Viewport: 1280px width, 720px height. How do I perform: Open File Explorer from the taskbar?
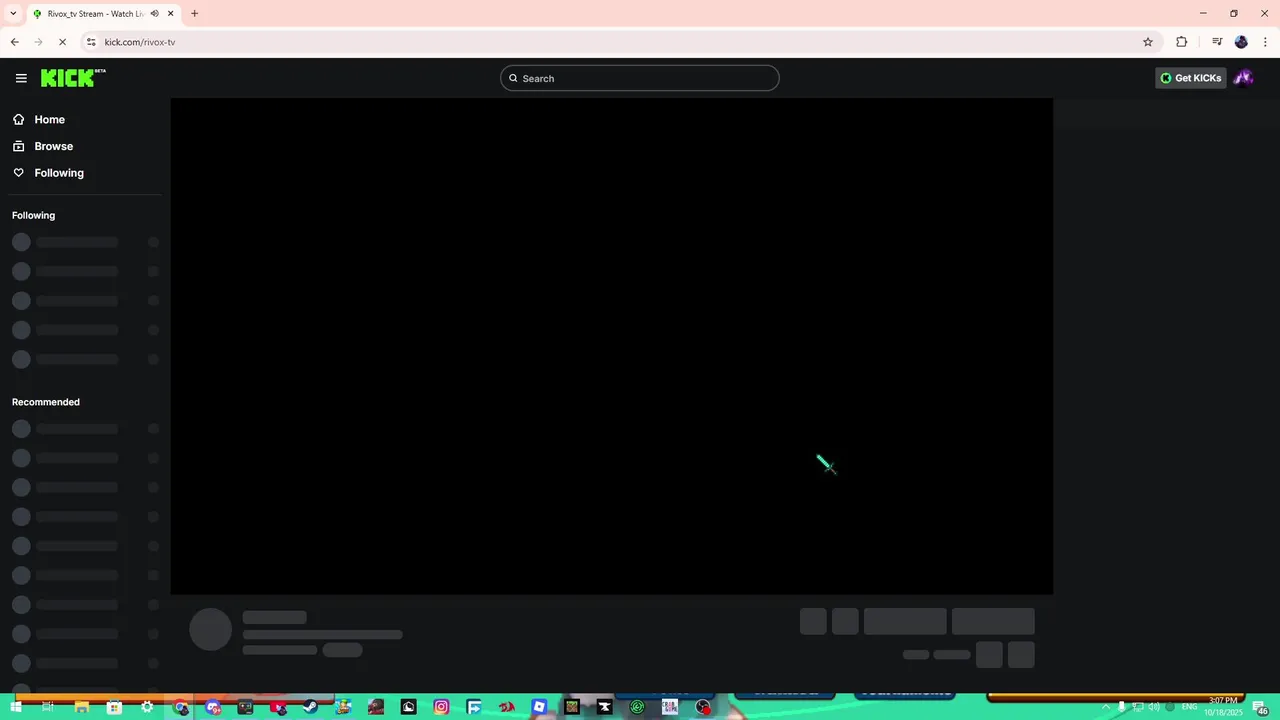coord(81,707)
